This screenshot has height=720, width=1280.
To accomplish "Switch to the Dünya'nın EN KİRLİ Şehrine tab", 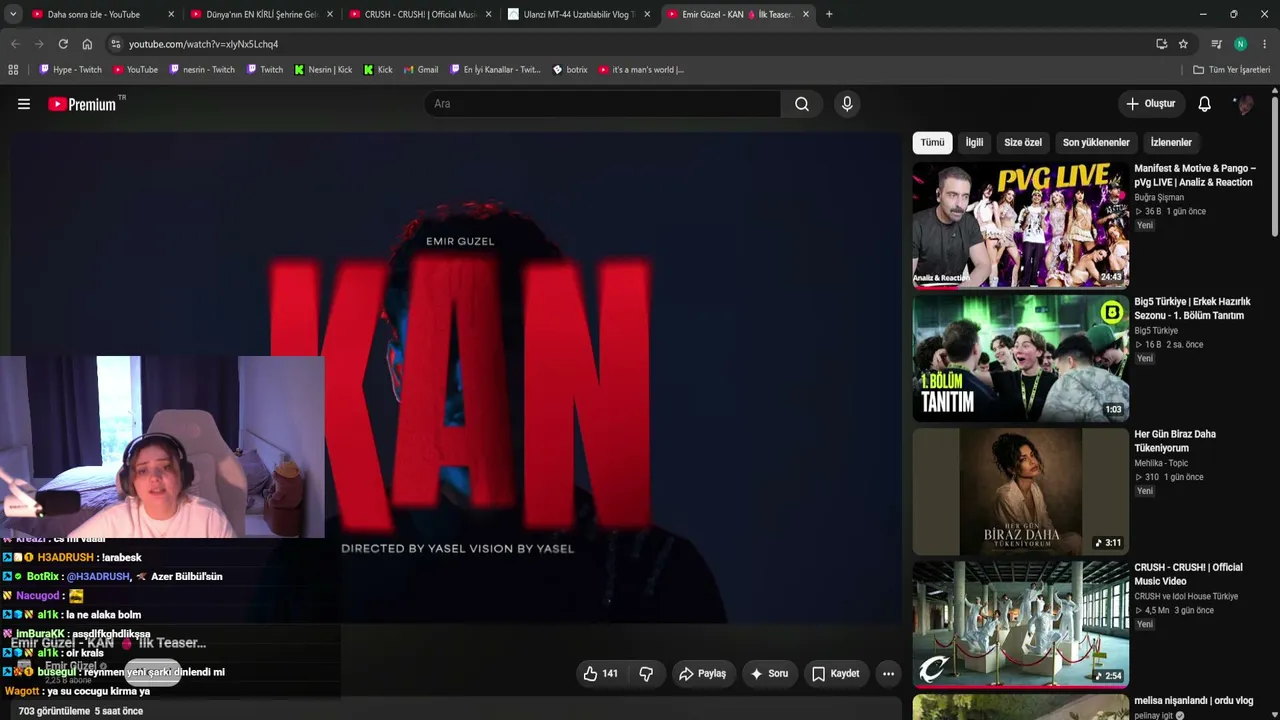I will pos(261,14).
